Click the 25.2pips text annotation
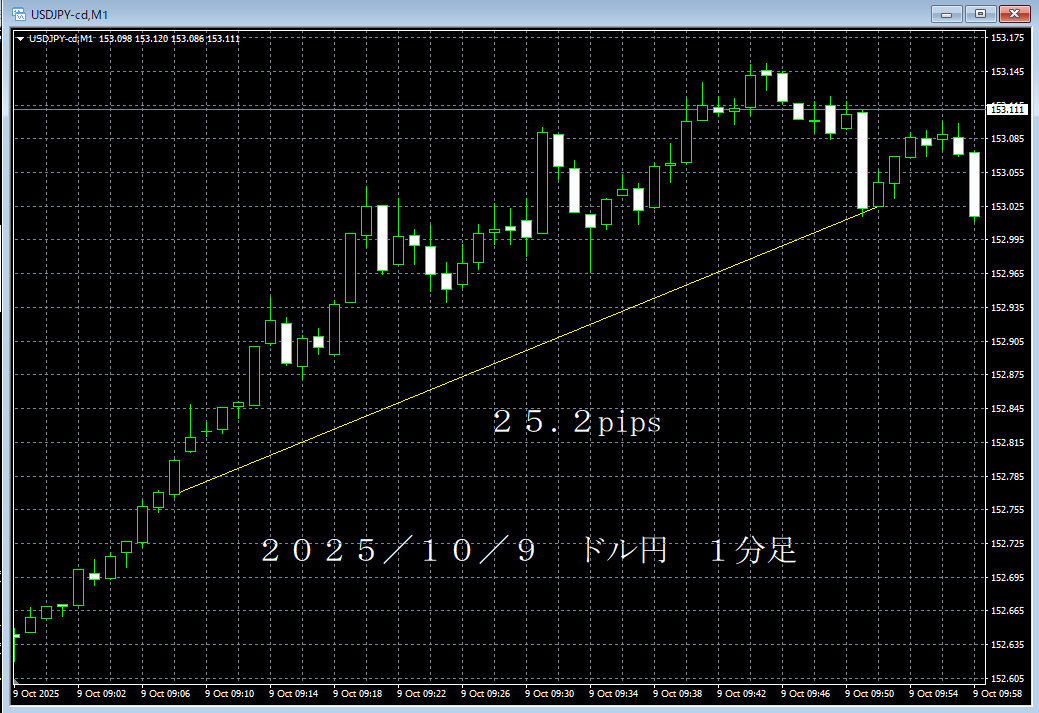Screen dimensions: 1039x713 coord(575,423)
